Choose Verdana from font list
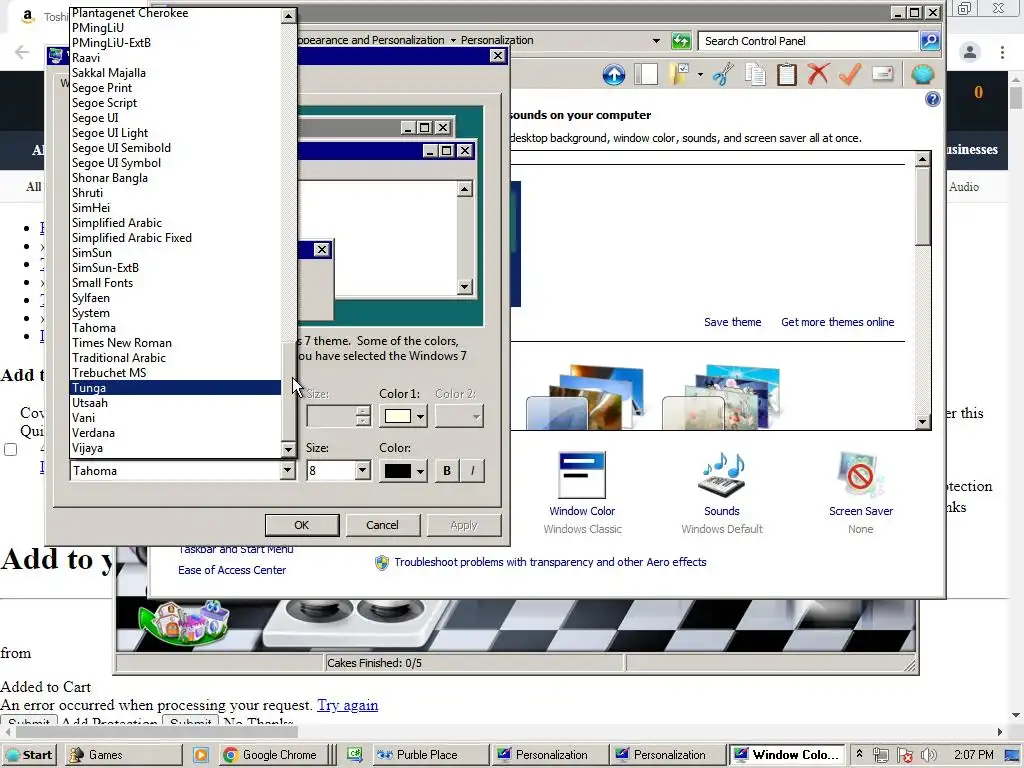The height and width of the screenshot is (768, 1024). [x=175, y=433]
